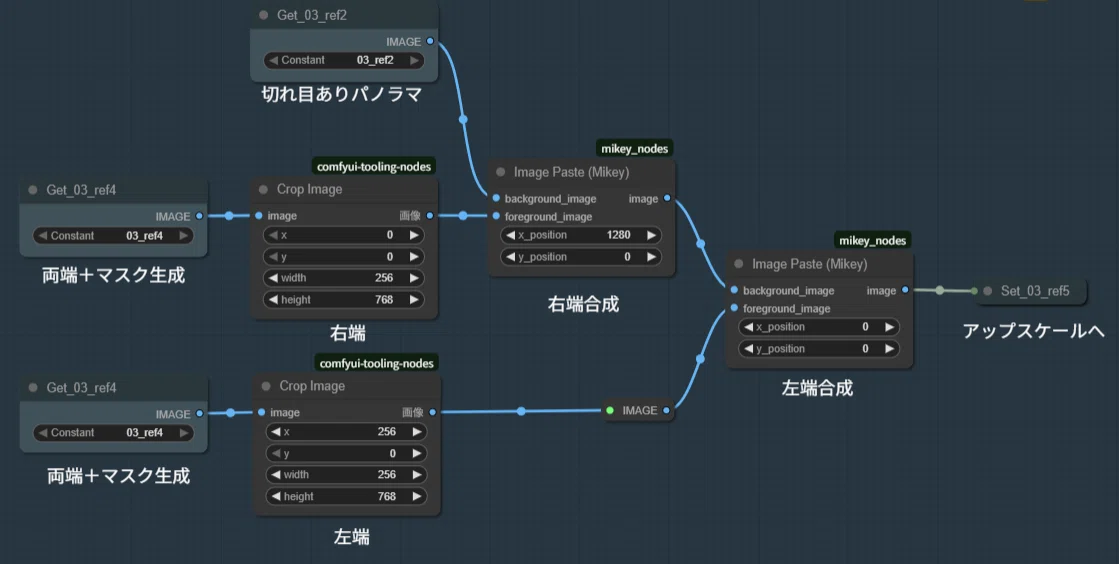Click the Set_03_ref5 node label
The image size is (1119, 564).
click(1035, 291)
